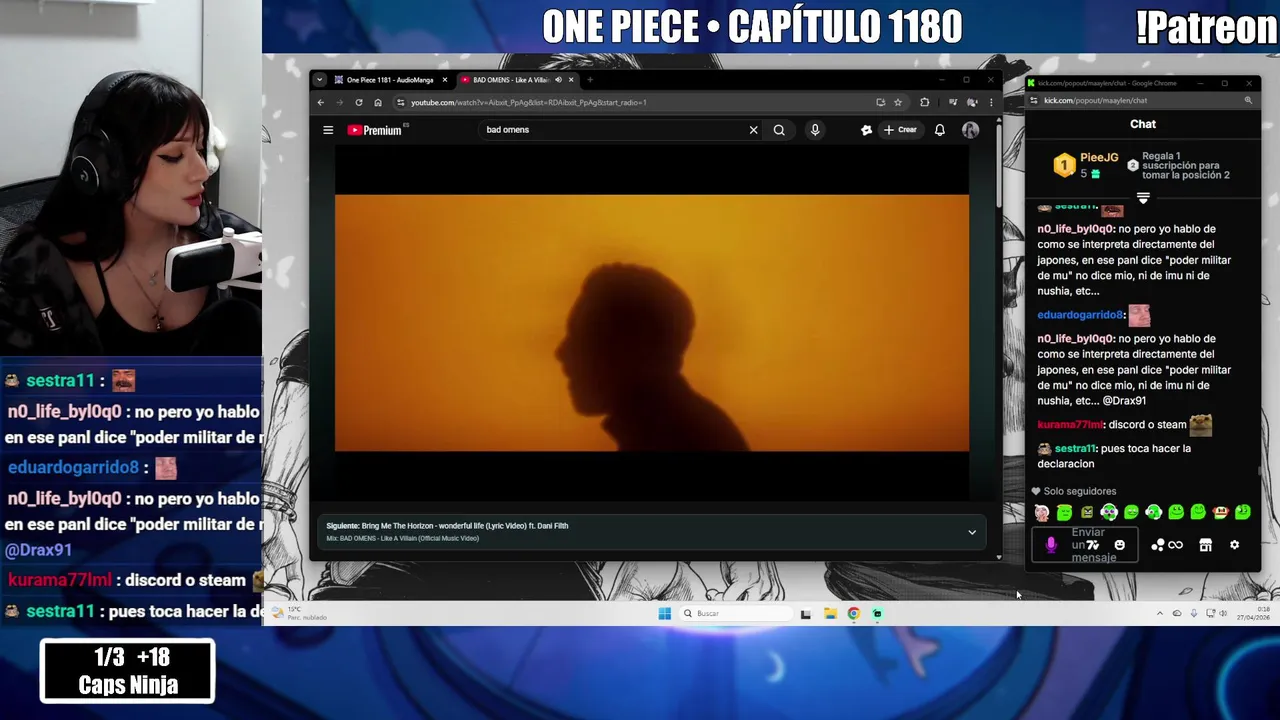The height and width of the screenshot is (720, 1280).
Task: Open YouTube notifications bell
Action: tap(940, 130)
